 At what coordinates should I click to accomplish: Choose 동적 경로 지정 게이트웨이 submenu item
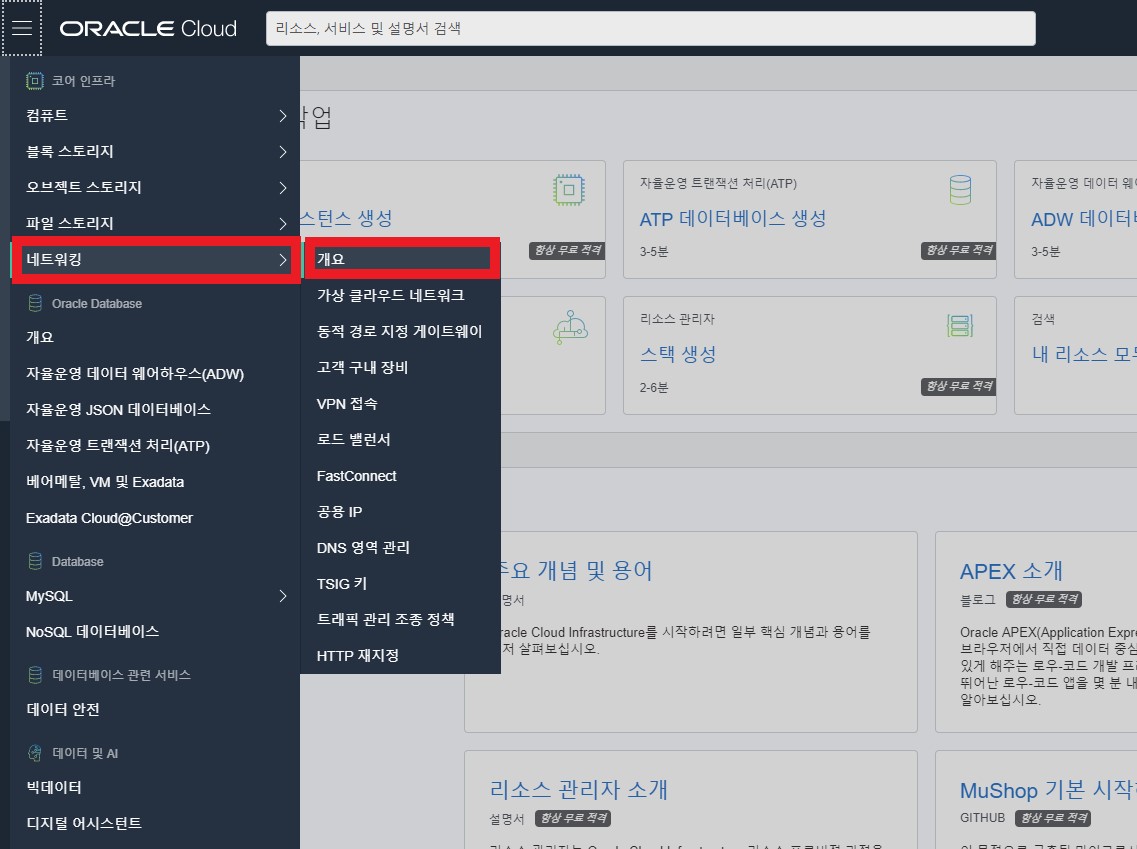click(x=400, y=331)
